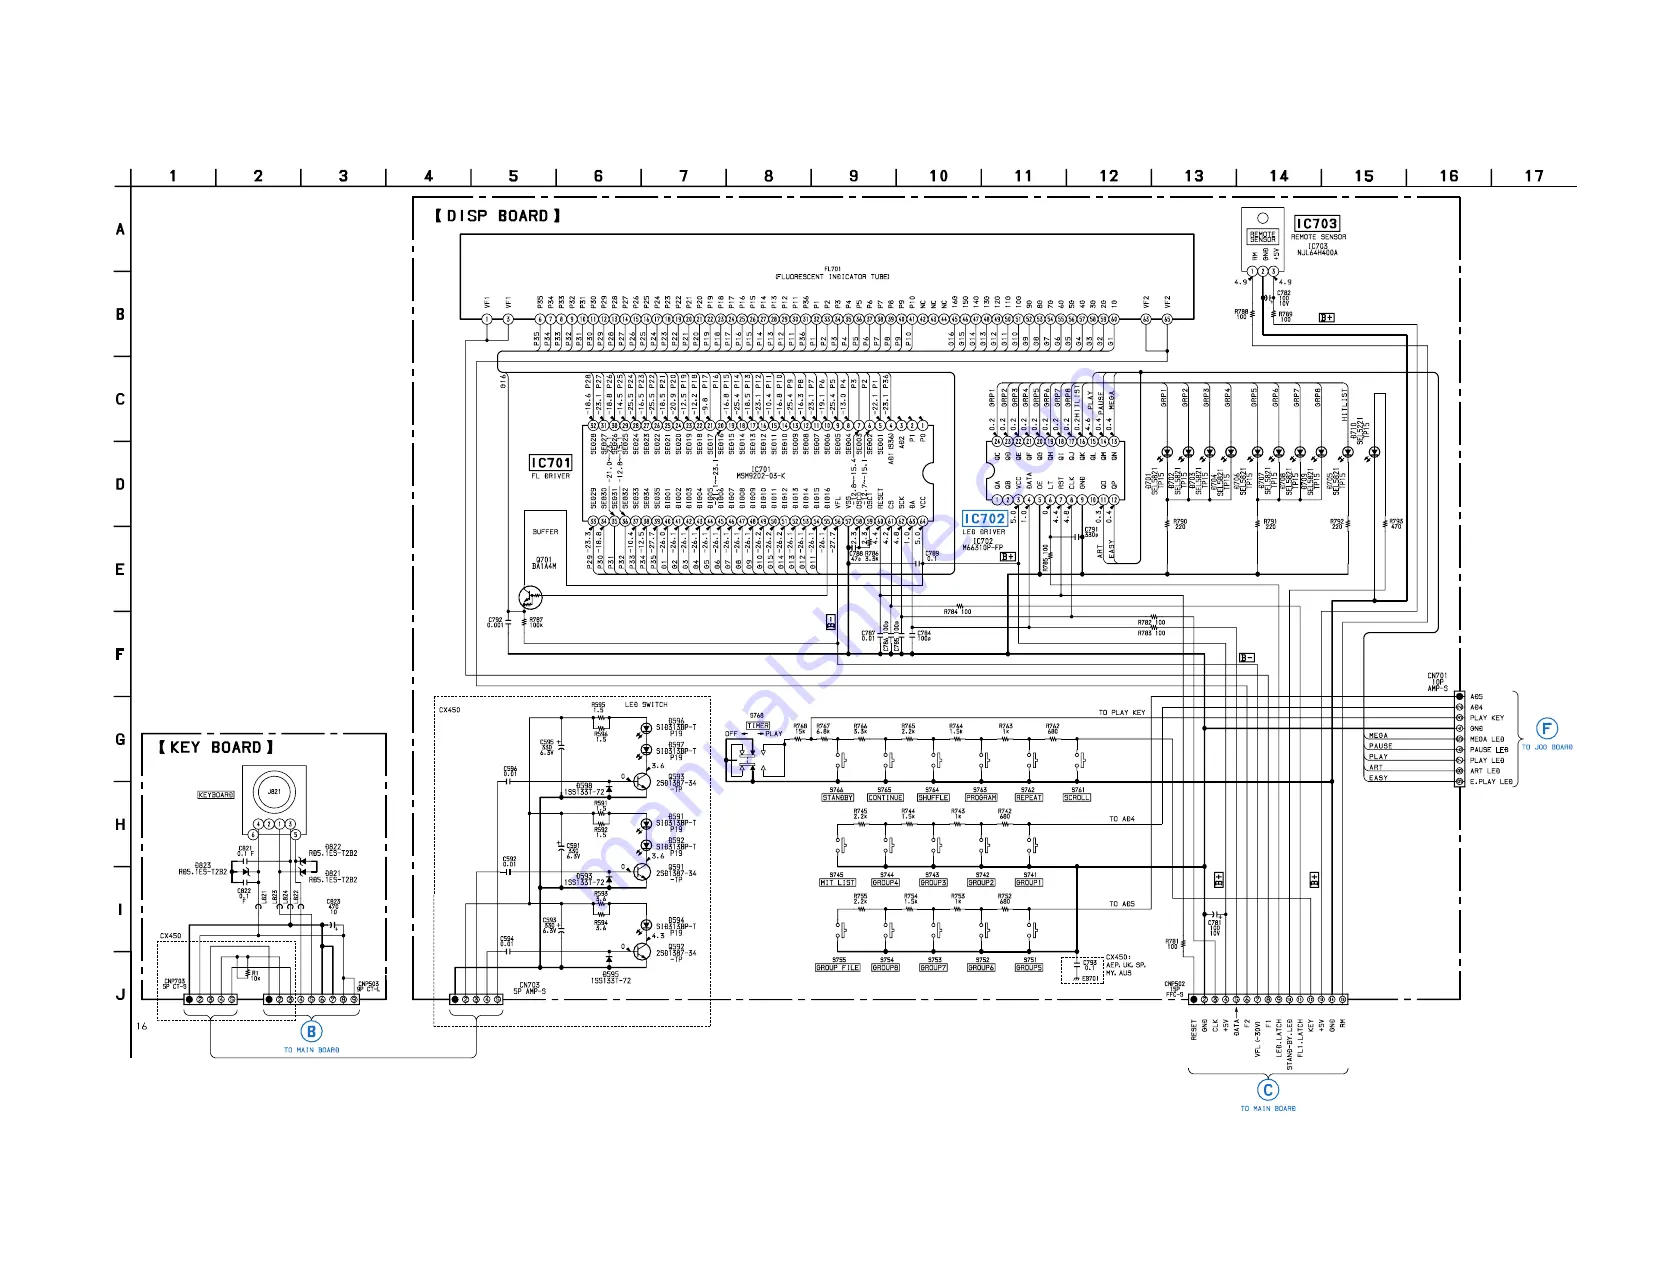Click the boxed HIT LIST switch label
Image resolution: width=1679 pixels, height=1262 pixels.
(x=838, y=883)
